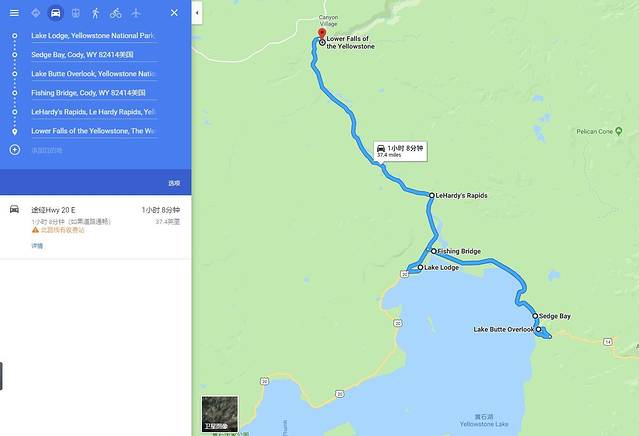This screenshot has height=436, width=639.
Task: Close the directions panel
Action: click(x=174, y=13)
